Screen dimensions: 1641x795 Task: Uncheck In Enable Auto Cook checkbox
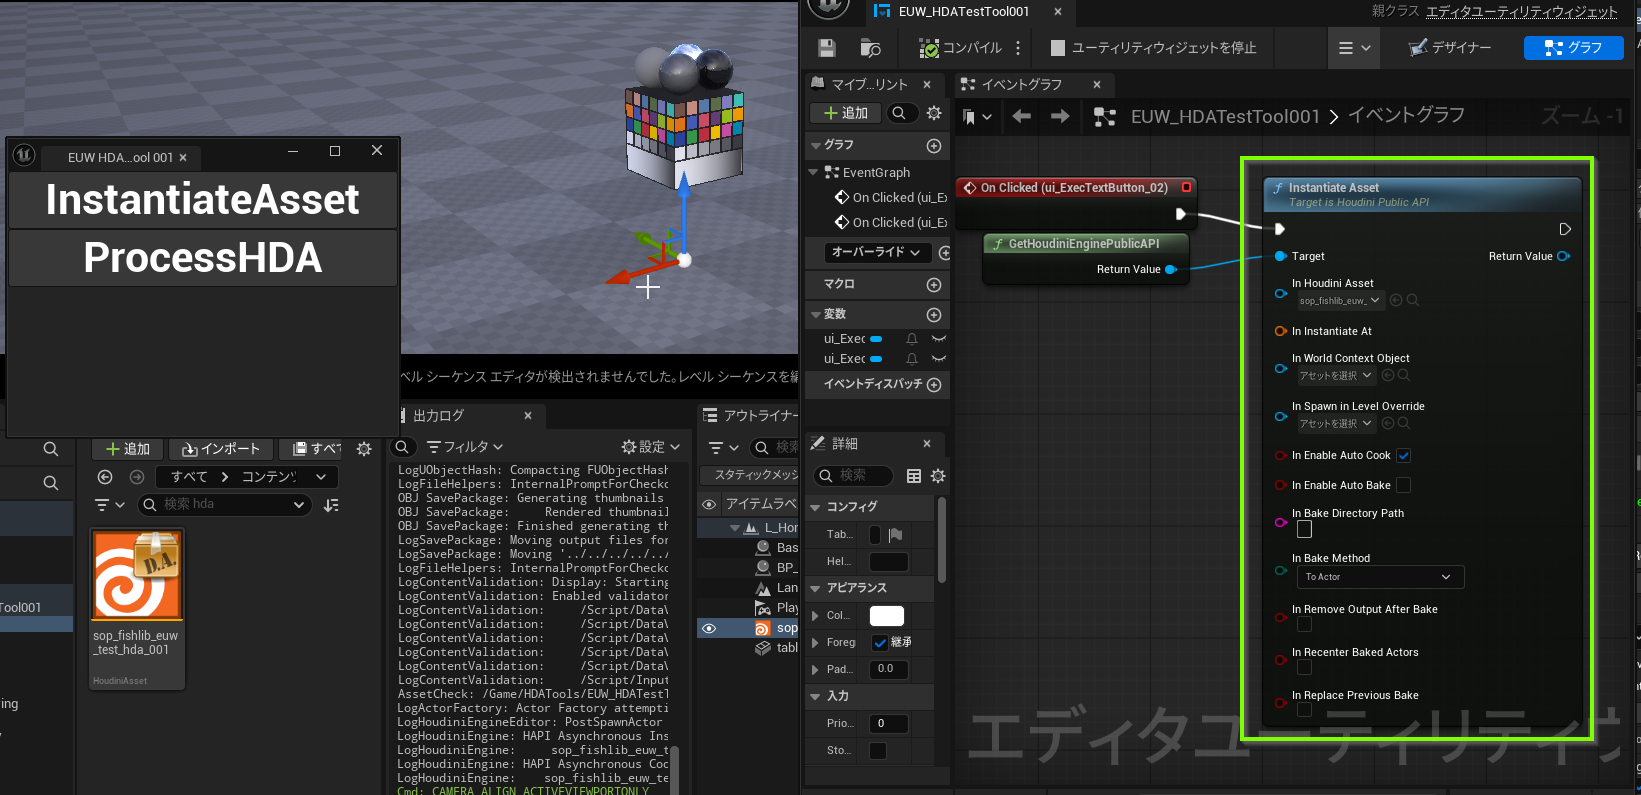click(1403, 456)
